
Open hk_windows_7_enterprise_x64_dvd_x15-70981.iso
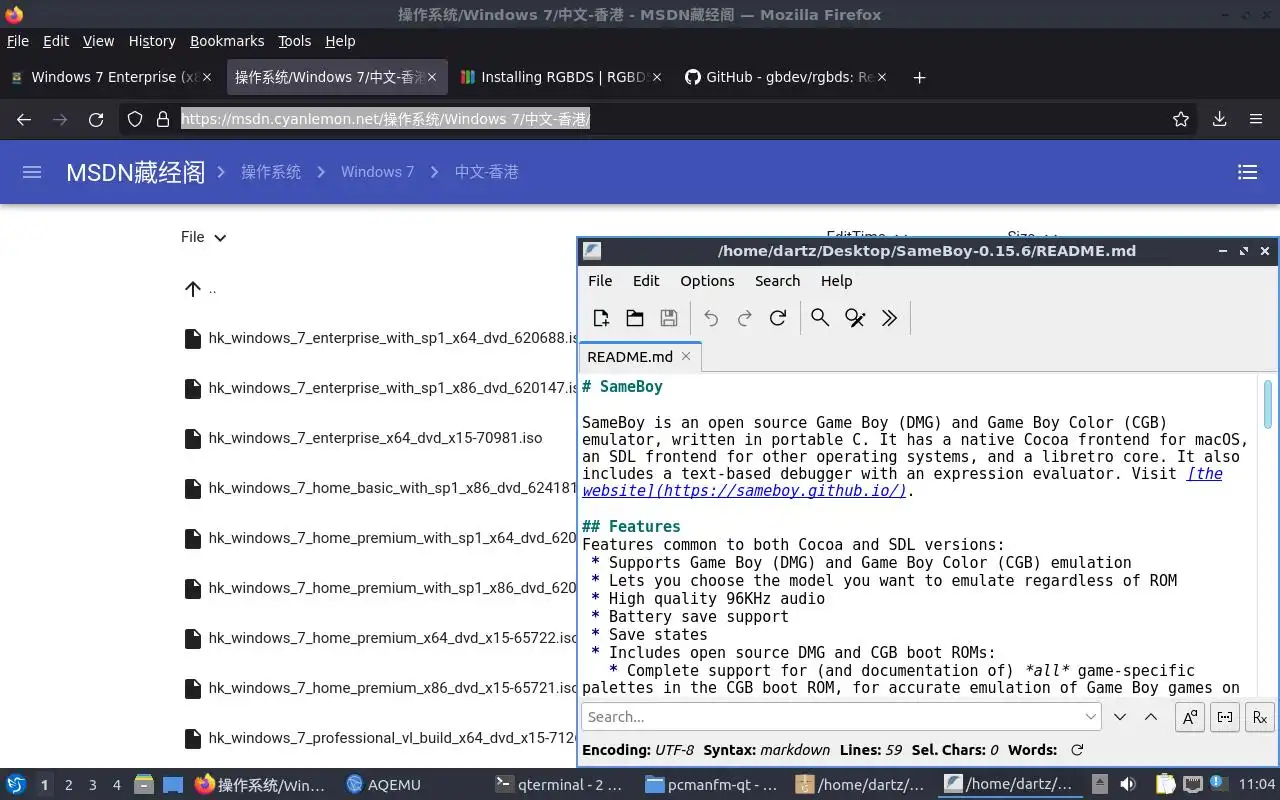tap(363, 438)
